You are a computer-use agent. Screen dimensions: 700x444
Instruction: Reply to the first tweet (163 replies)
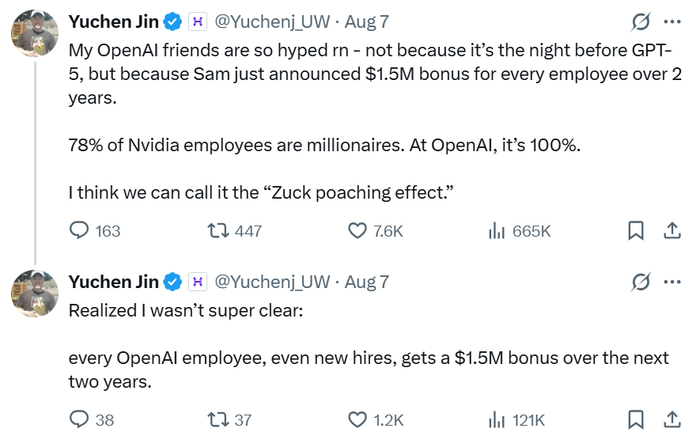[x=80, y=231]
